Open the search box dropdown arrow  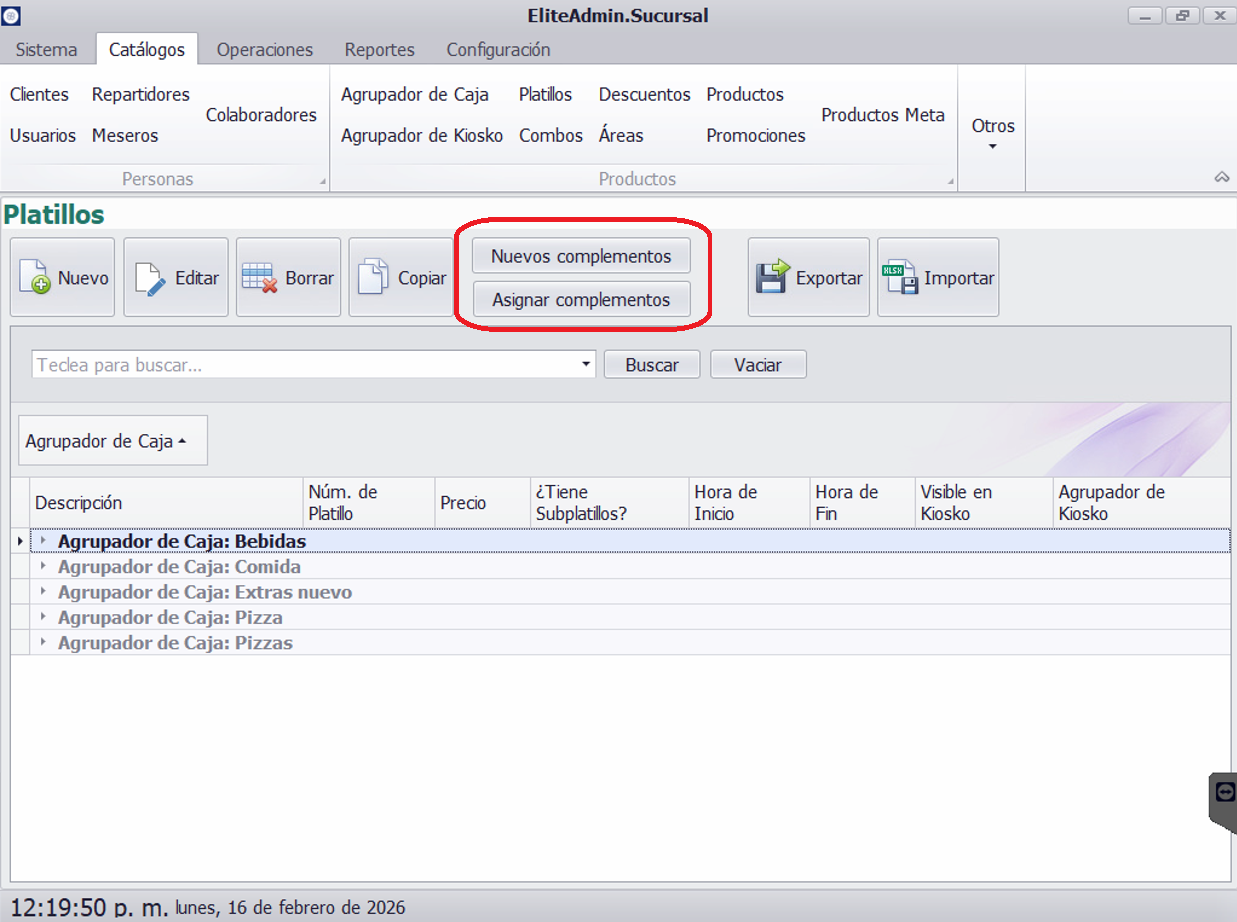[586, 365]
